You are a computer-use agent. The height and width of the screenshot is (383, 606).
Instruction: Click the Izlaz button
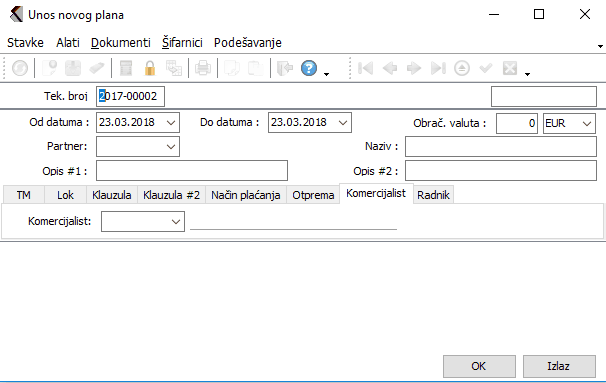[x=559, y=366]
